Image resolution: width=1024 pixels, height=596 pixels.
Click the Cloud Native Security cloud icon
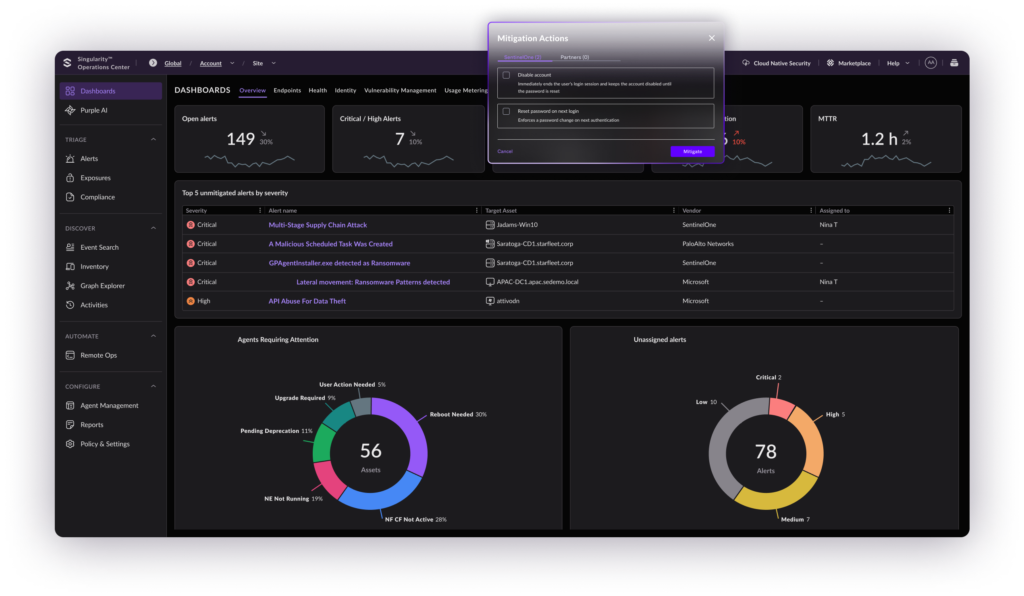746,63
